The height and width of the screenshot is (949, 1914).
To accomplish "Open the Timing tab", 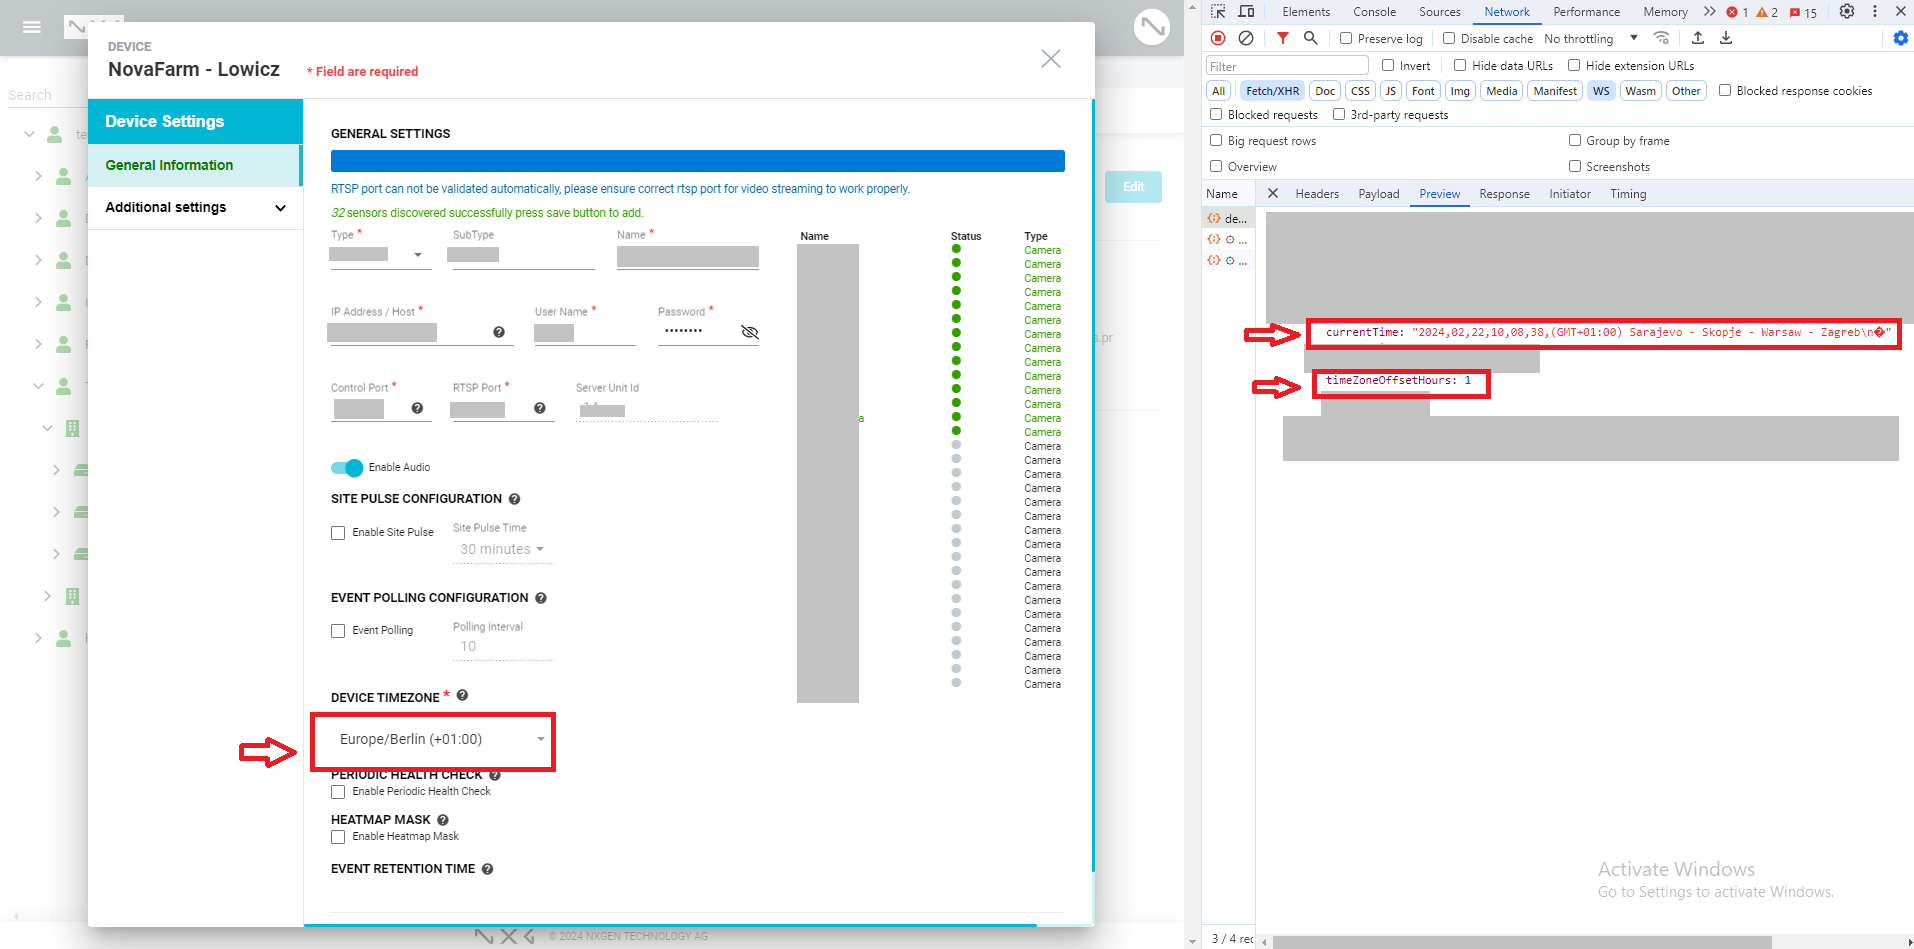I will [1628, 194].
